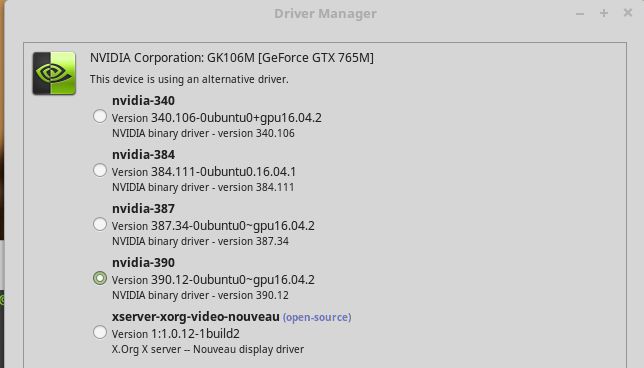Select the nvidia-390 driver radio button
Image resolution: width=644 pixels, height=368 pixels.
(x=100, y=278)
